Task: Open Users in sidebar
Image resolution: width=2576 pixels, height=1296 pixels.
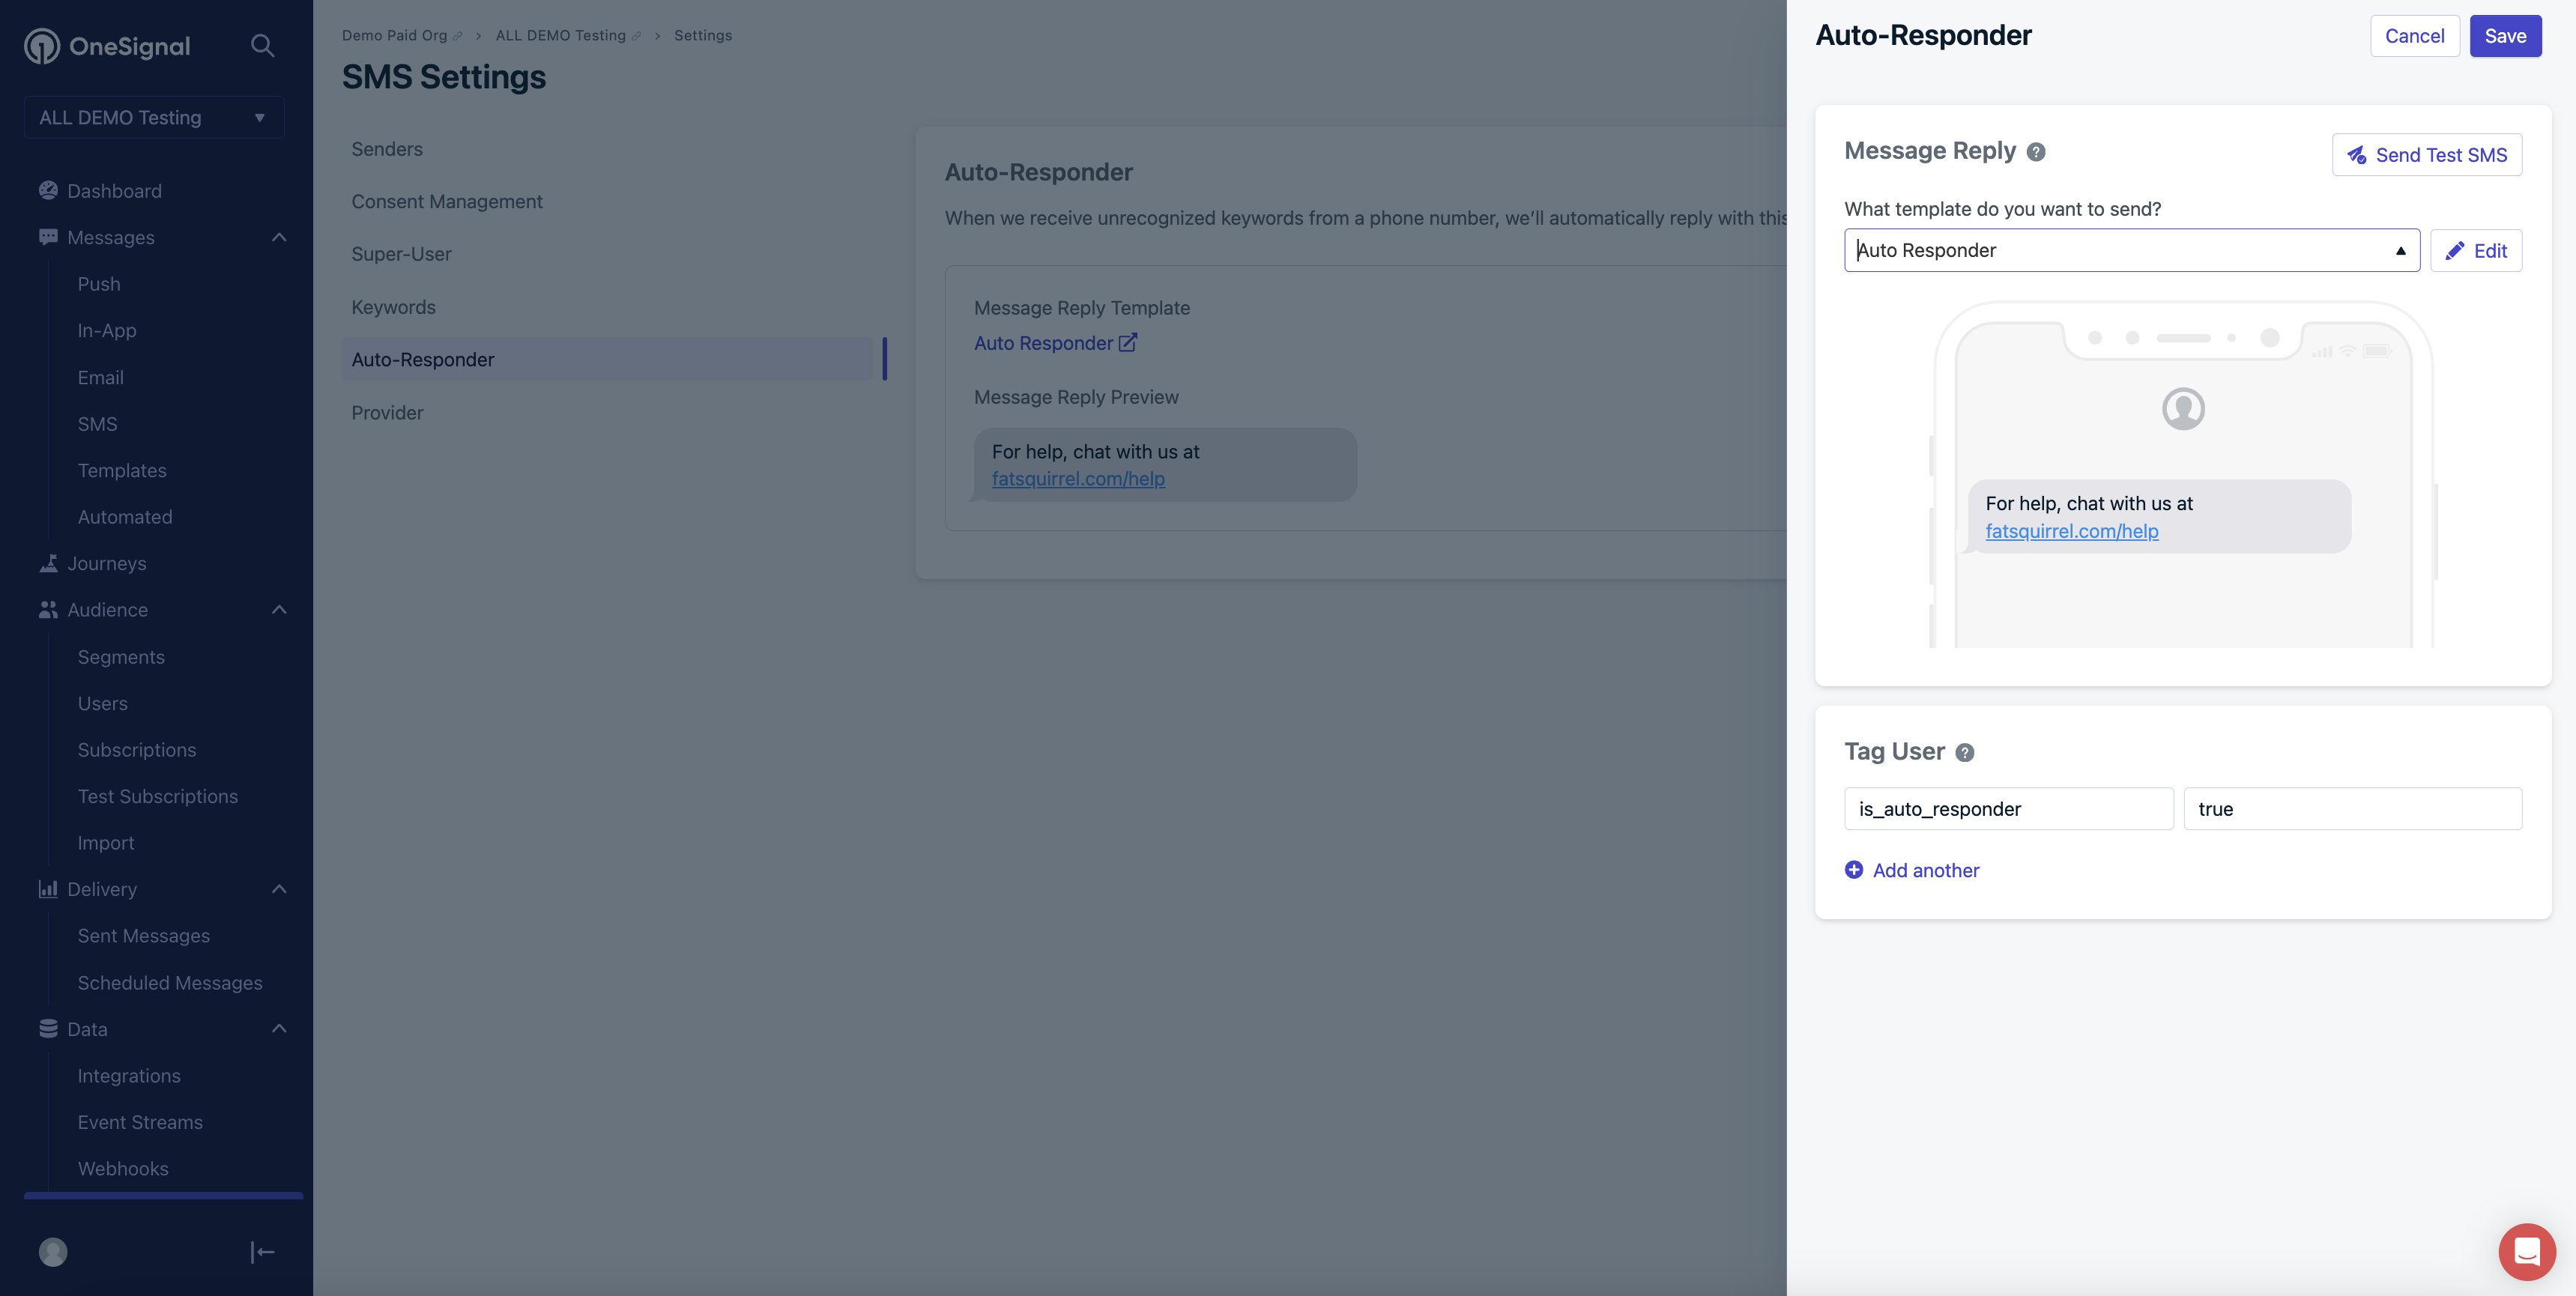Action: 103,703
